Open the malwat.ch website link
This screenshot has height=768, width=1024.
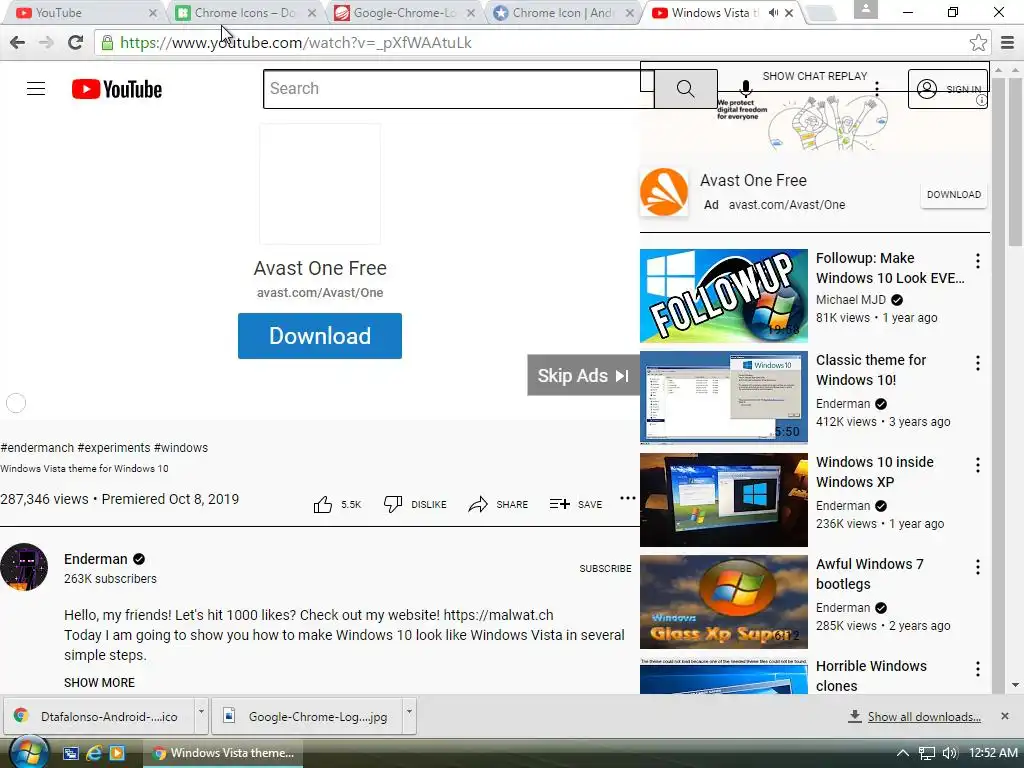(498, 615)
